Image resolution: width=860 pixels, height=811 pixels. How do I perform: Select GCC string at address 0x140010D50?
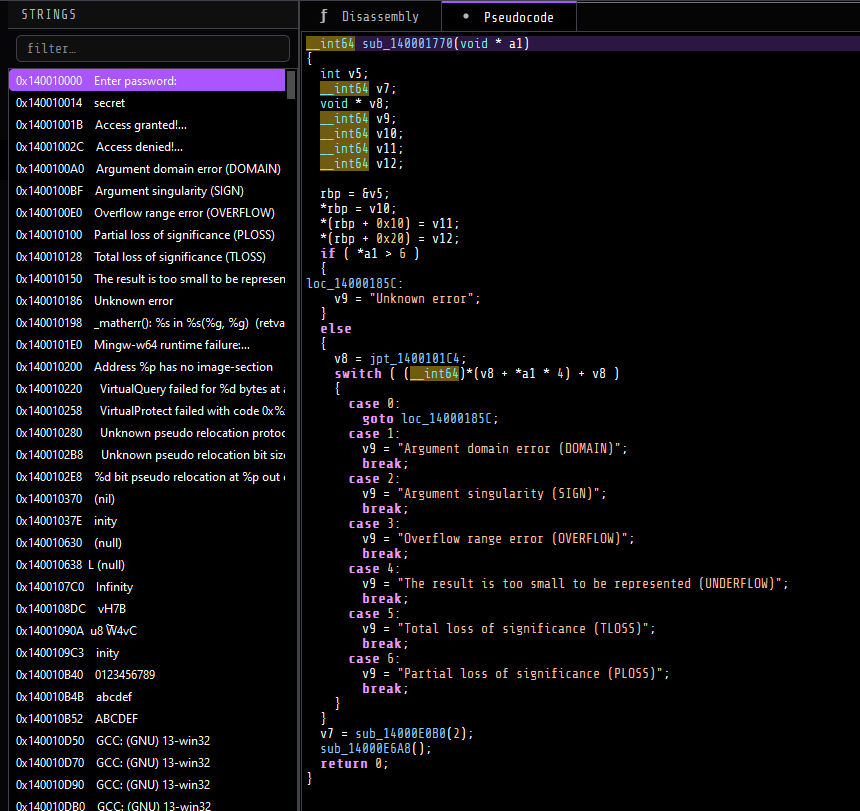tap(147, 740)
